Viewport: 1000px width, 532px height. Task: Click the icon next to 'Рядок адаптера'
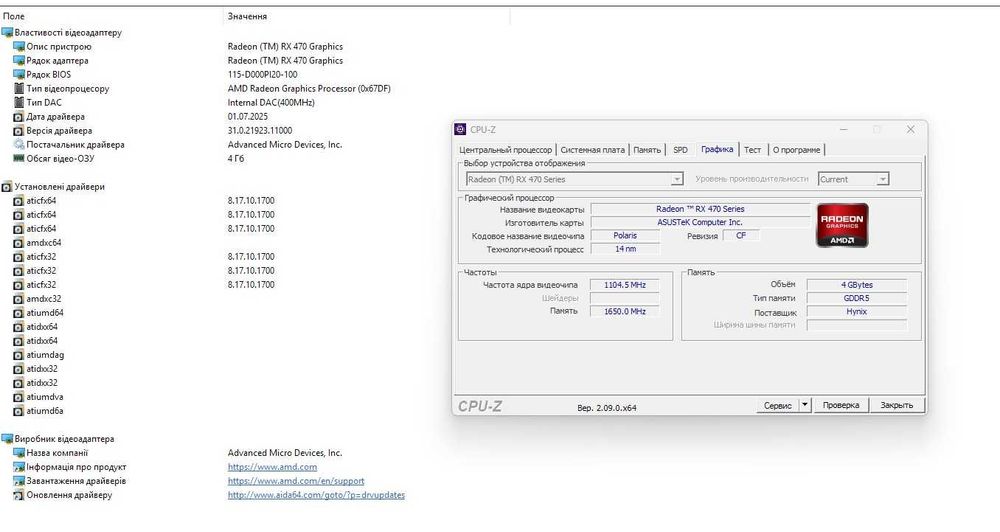tap(18, 61)
